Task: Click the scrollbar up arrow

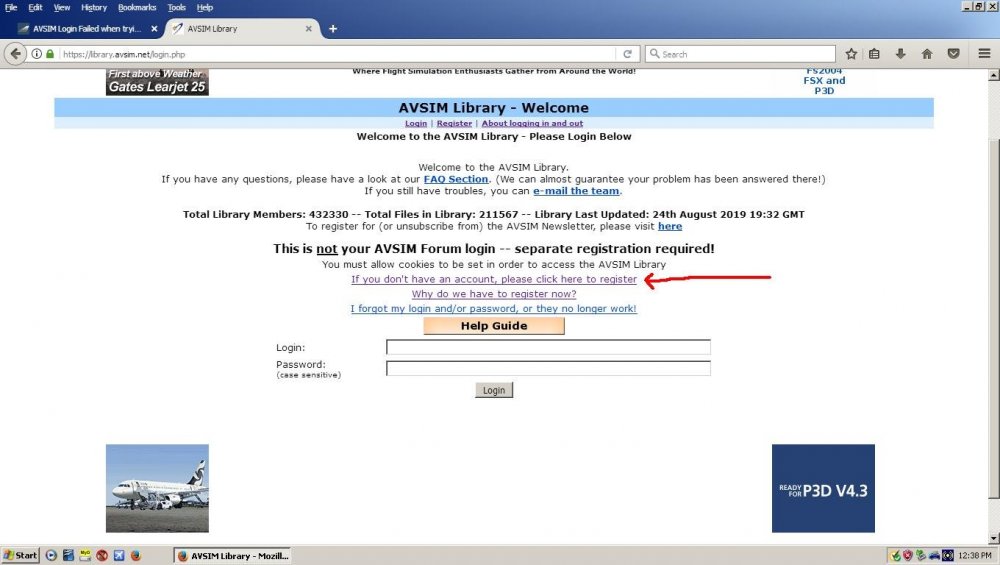Action: (994, 75)
